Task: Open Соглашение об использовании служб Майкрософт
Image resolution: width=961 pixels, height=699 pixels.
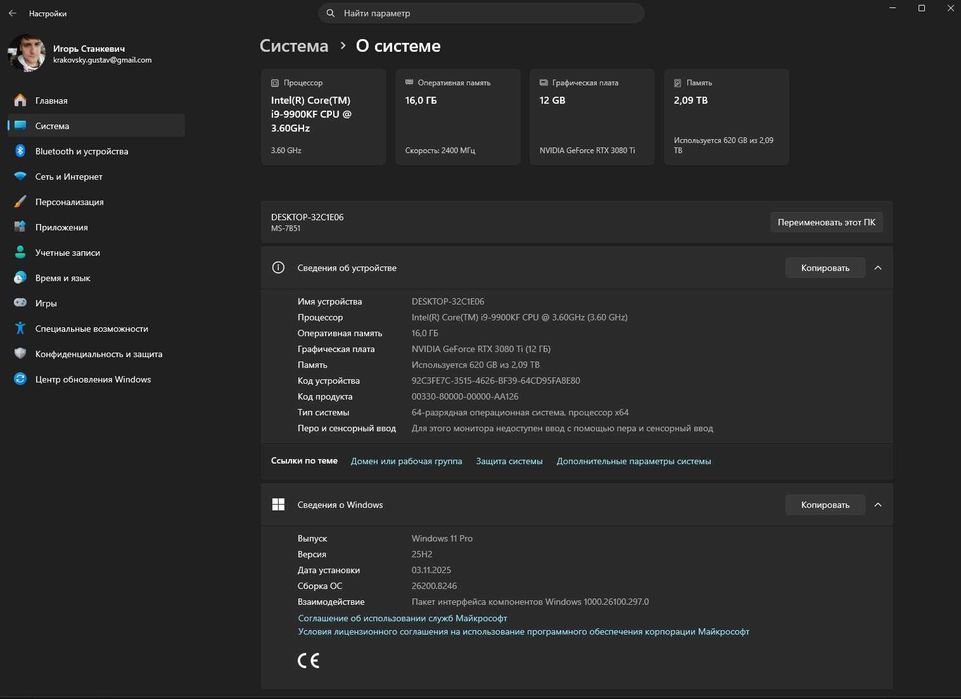Action: tap(402, 618)
